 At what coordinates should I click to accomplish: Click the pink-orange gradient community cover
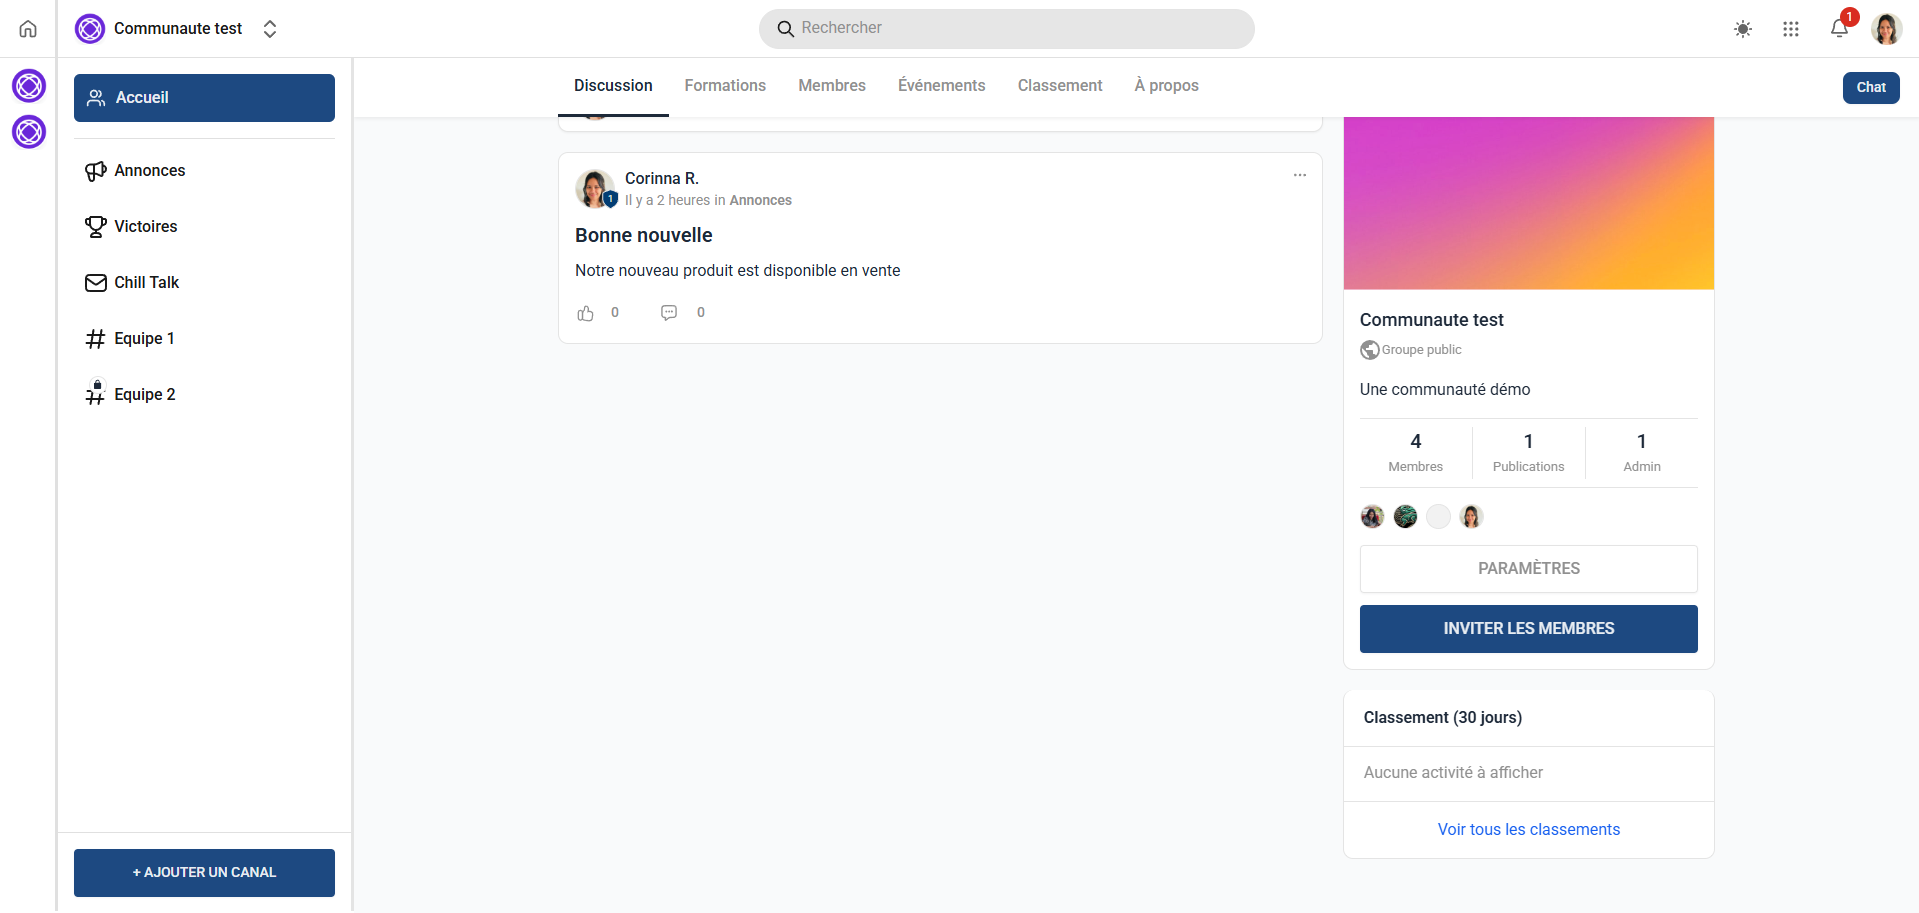point(1528,203)
